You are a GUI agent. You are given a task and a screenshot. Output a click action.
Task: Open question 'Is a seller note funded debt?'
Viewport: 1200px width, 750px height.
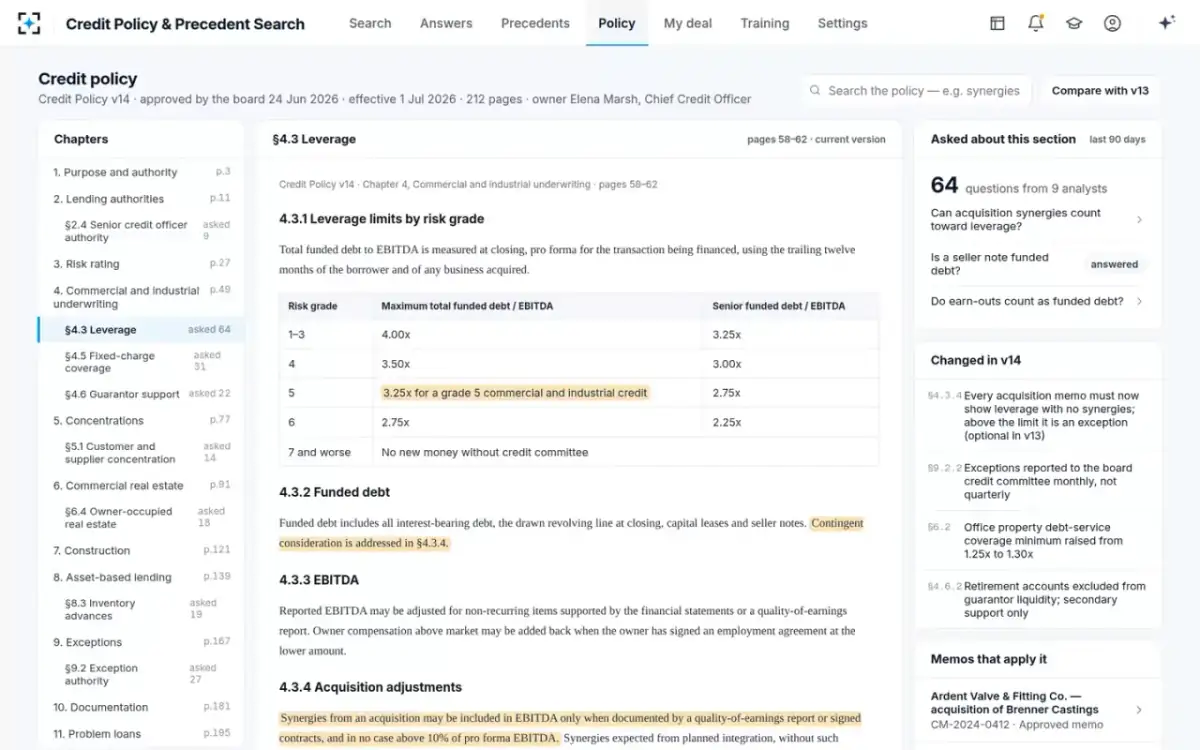tap(1038, 264)
